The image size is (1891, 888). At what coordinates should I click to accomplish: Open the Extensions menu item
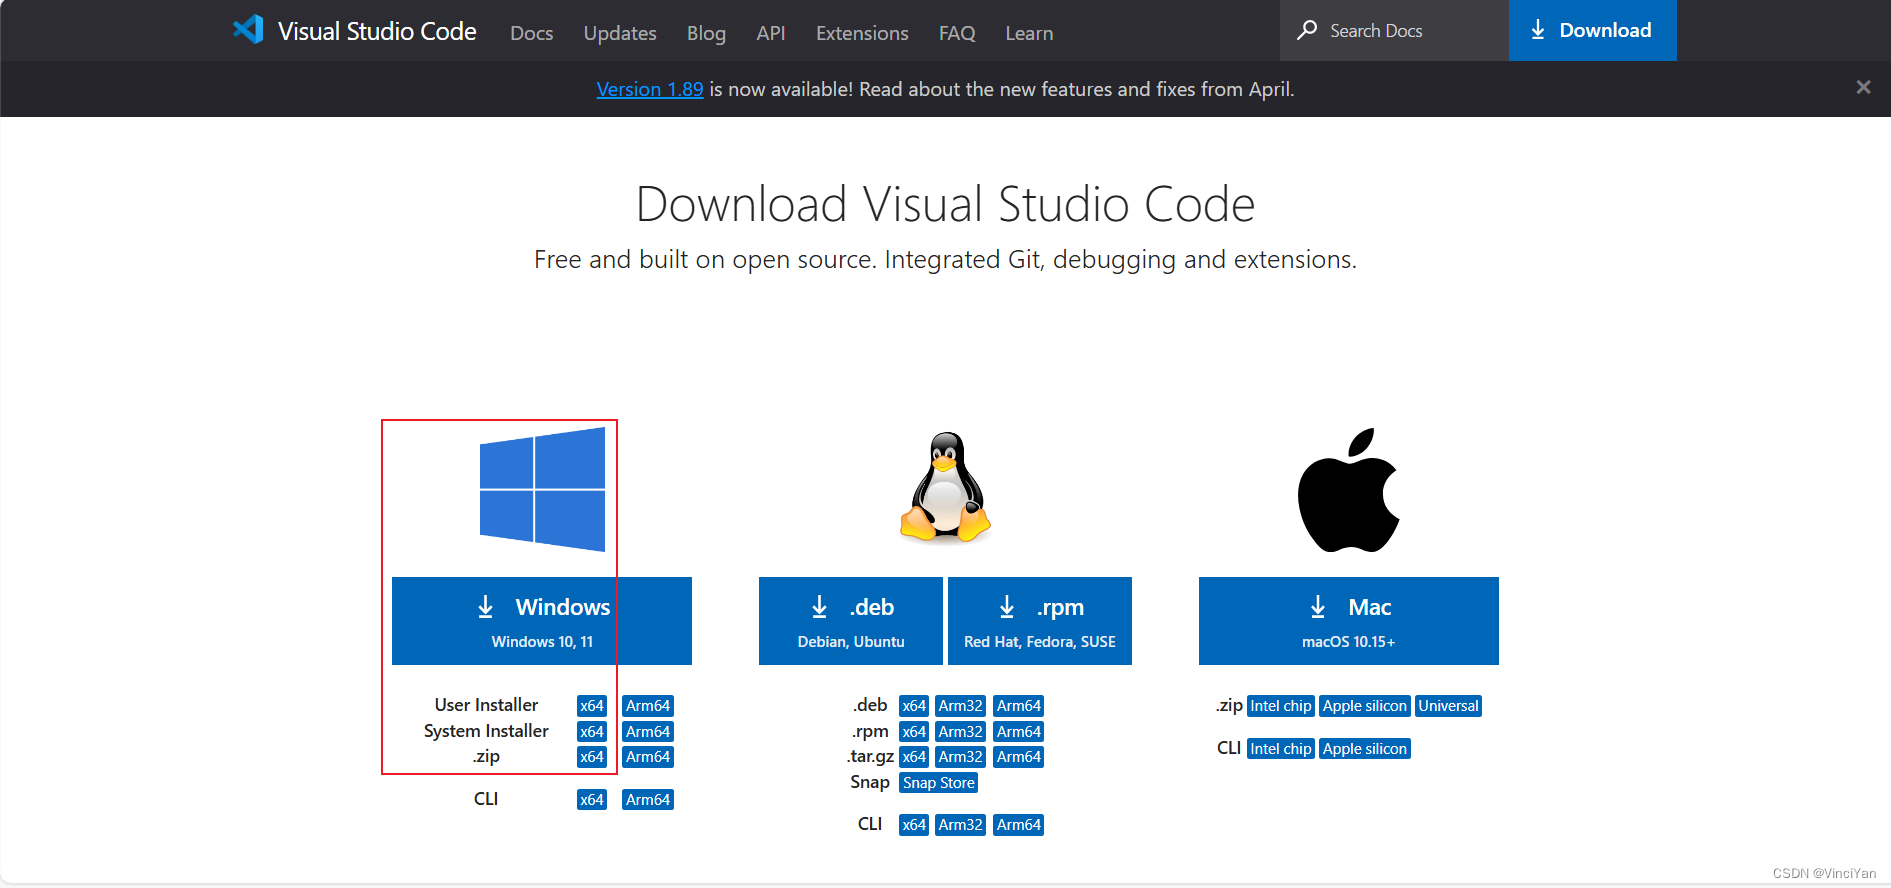tap(862, 33)
